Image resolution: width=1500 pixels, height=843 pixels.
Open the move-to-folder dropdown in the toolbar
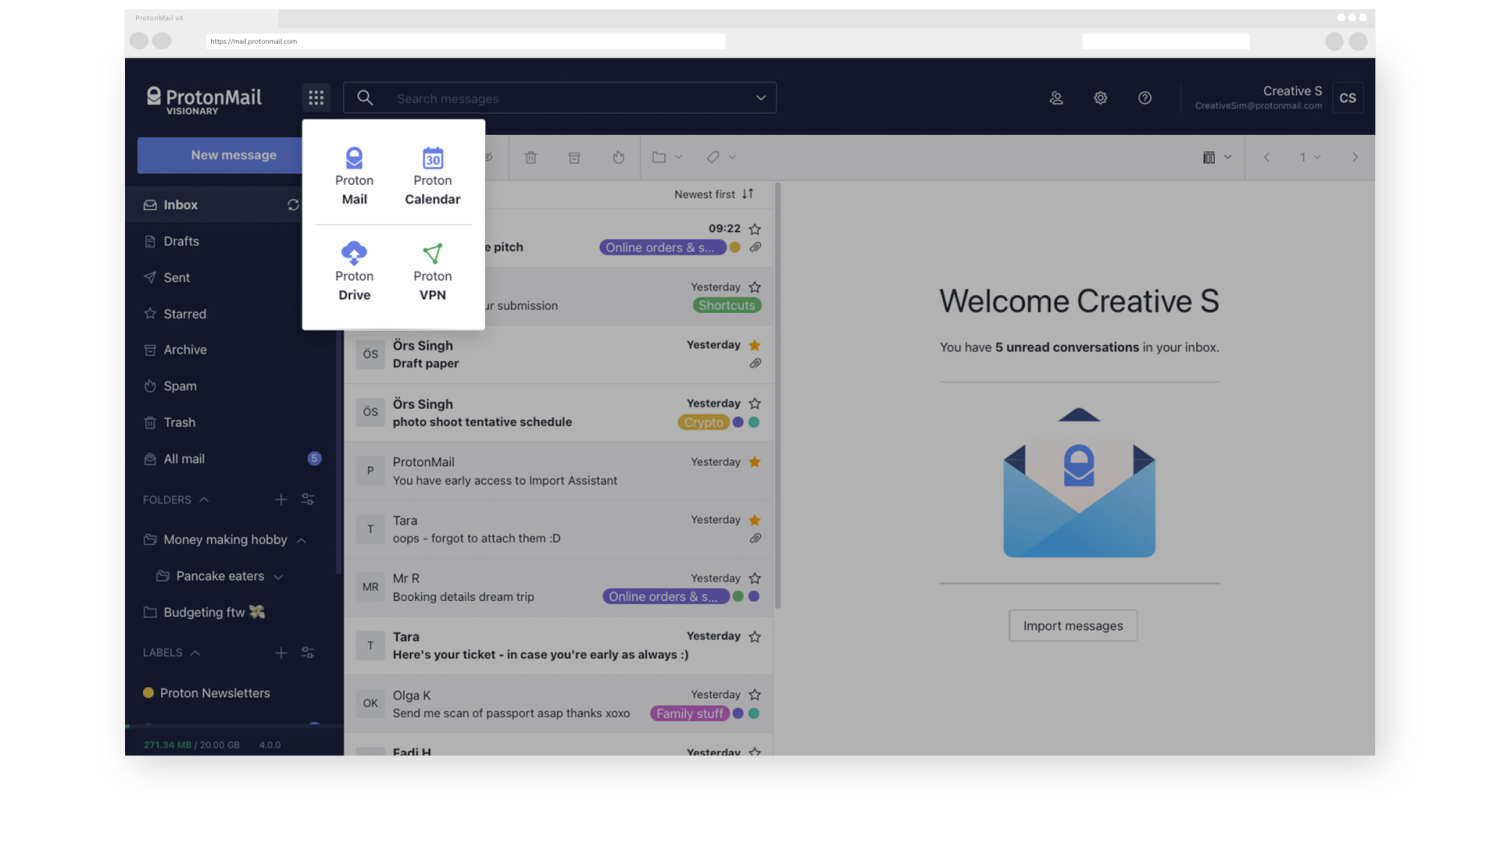[x=664, y=157]
